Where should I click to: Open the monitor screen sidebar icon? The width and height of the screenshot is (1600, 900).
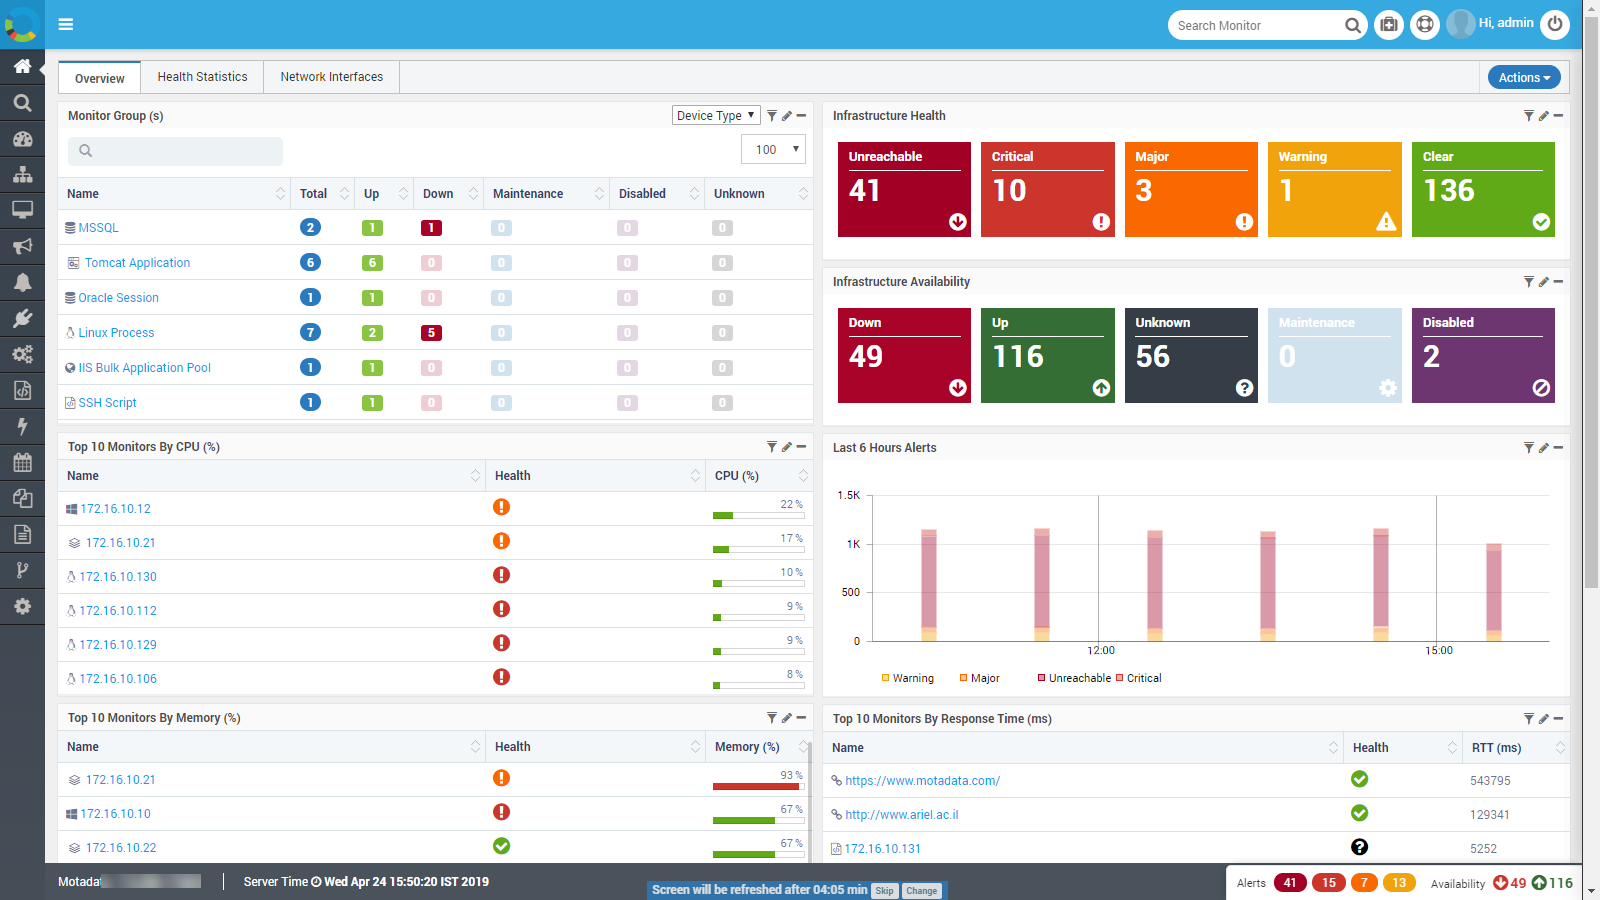22,210
